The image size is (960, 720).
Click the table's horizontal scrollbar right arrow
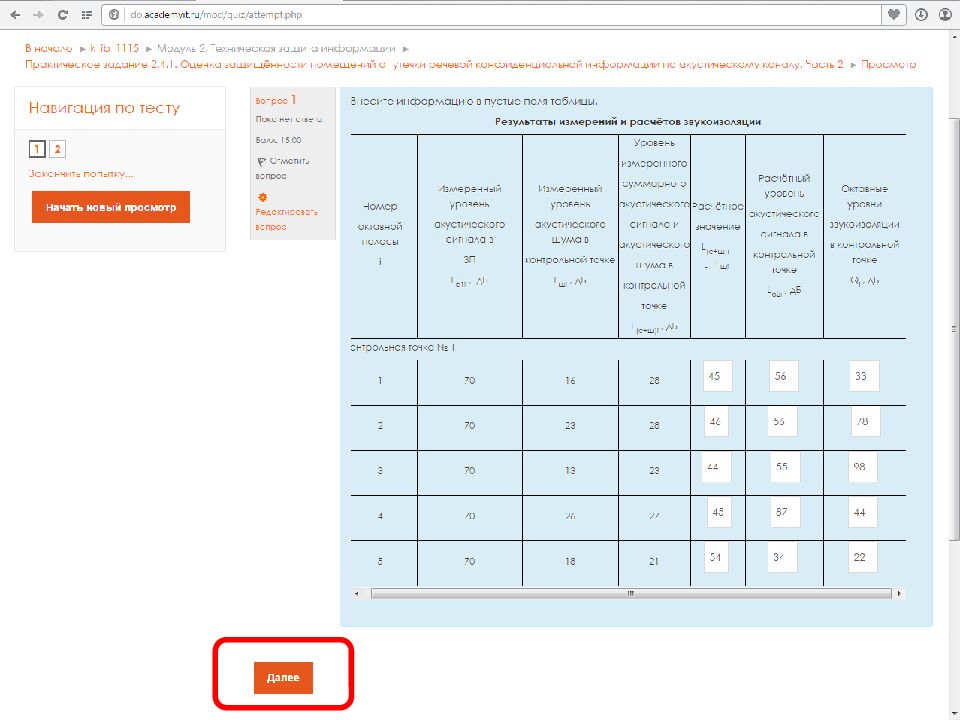click(x=900, y=592)
